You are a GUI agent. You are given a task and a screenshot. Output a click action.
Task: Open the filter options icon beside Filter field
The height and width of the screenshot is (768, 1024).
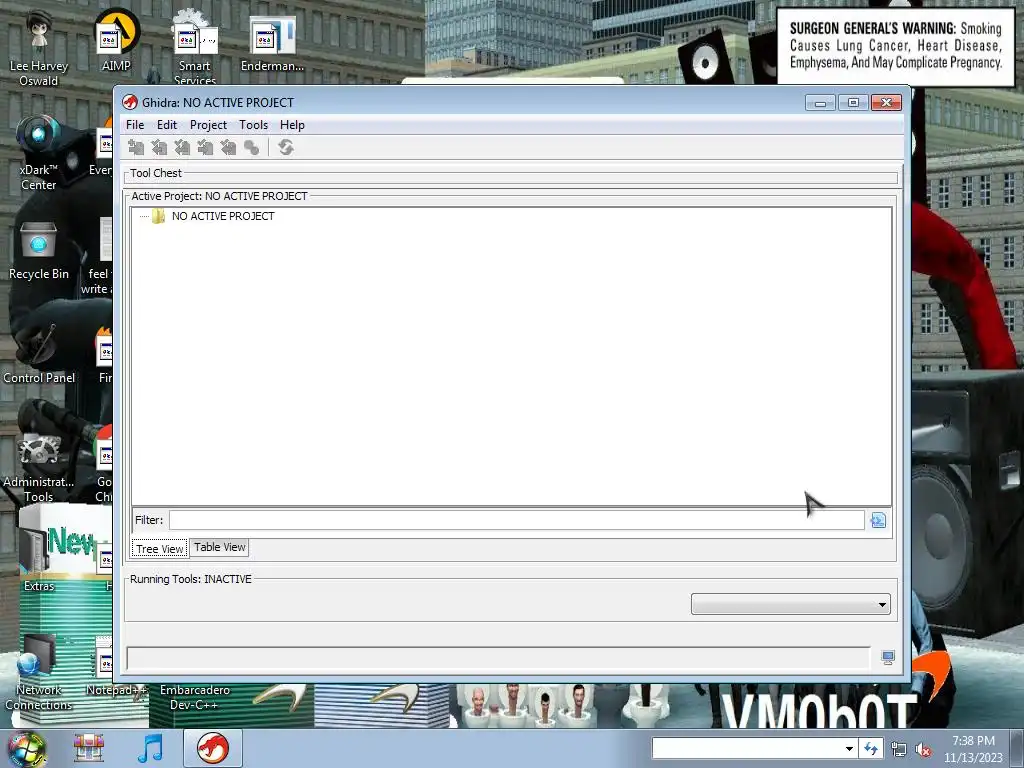point(878,520)
